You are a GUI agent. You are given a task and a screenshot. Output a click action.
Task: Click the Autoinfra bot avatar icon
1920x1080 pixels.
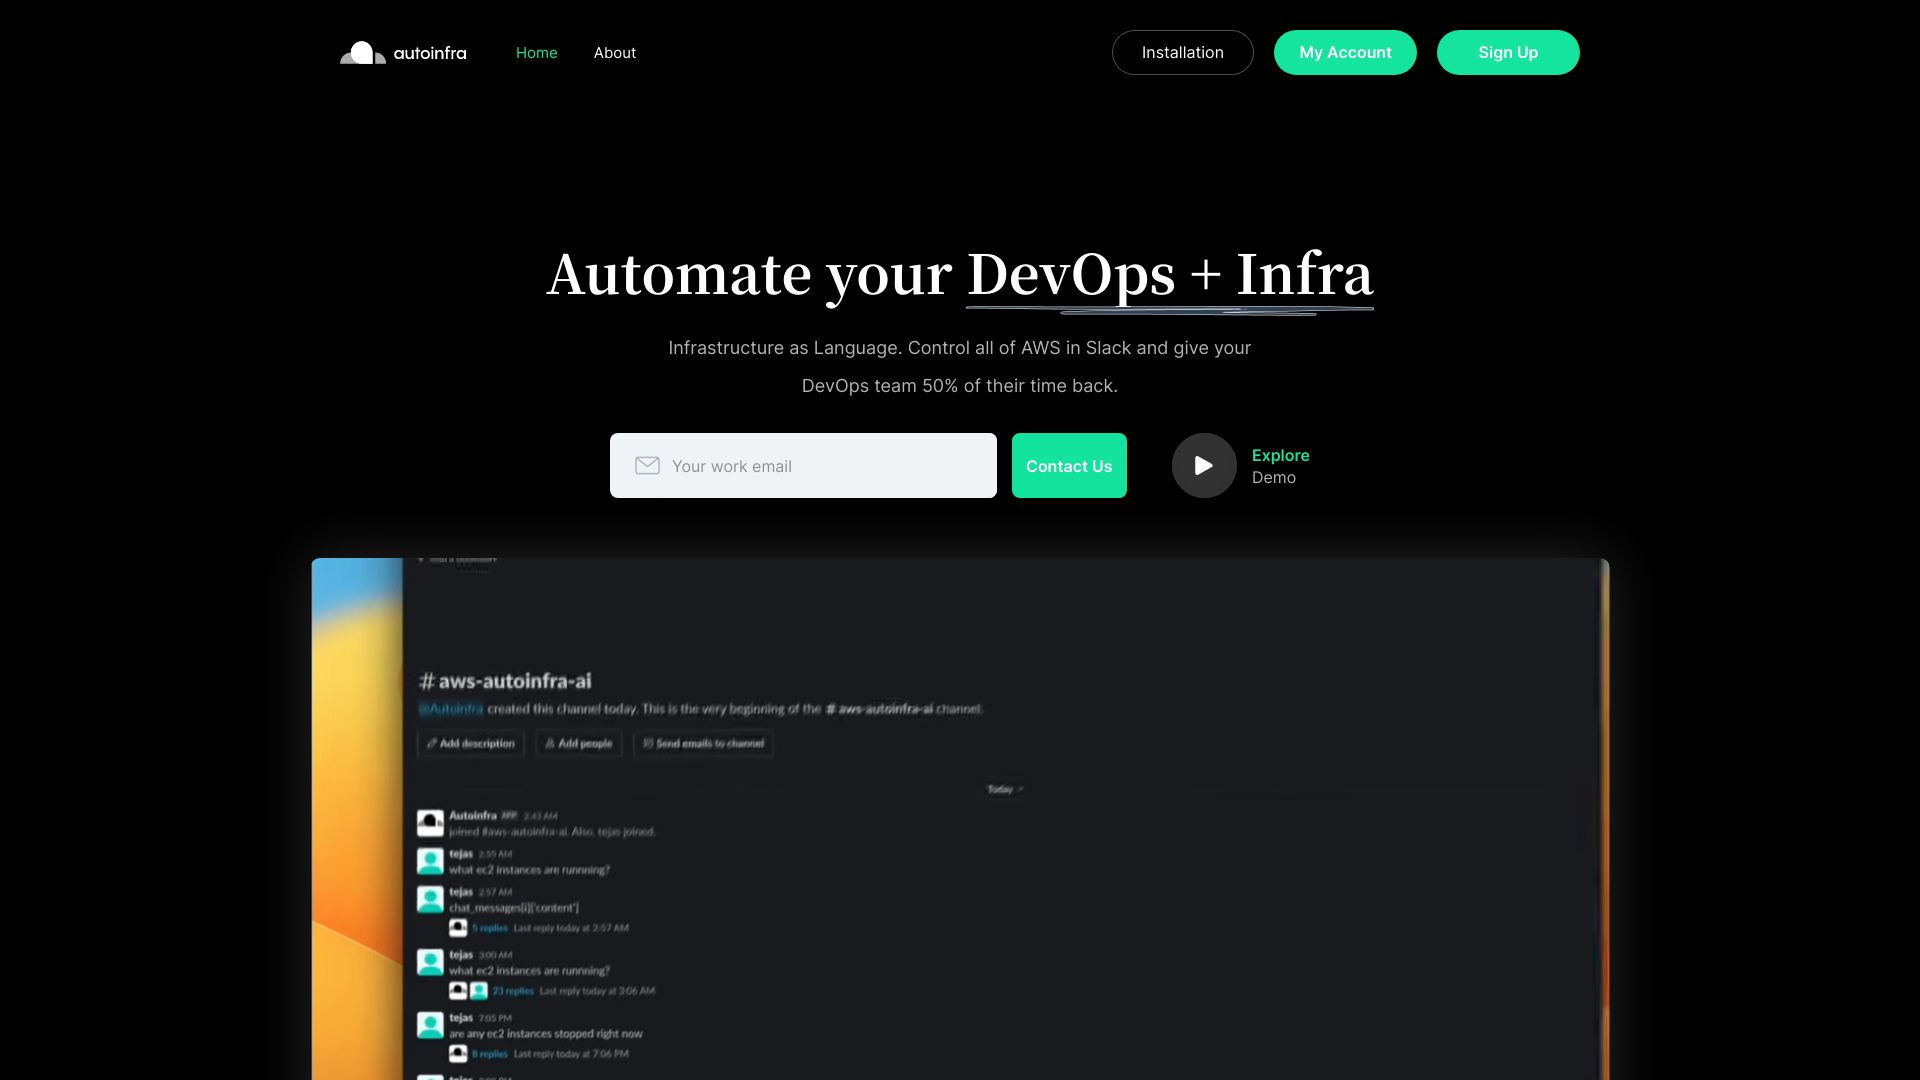430,820
